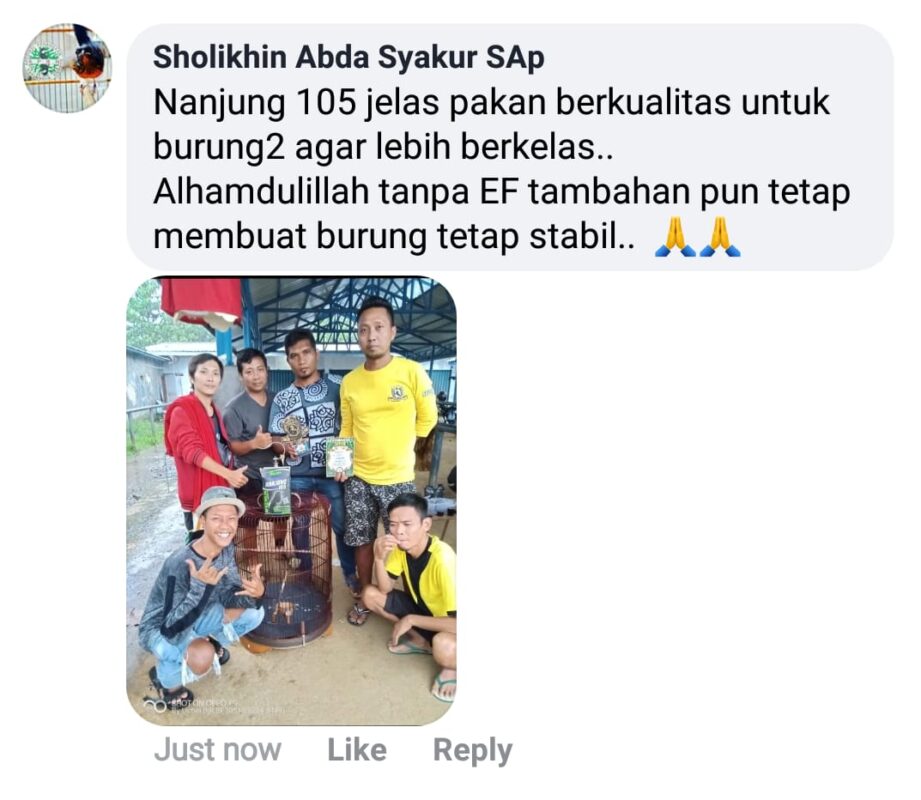
Task: Open the "Just now" timestamp link
Action: tap(217, 750)
